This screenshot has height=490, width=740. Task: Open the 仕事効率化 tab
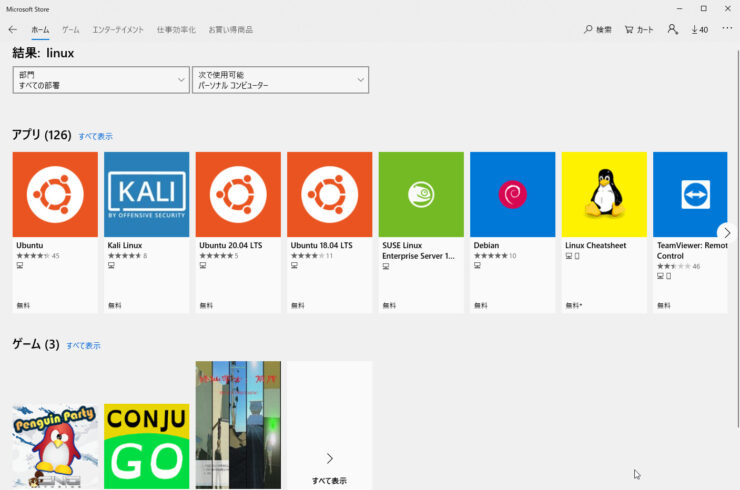click(176, 30)
